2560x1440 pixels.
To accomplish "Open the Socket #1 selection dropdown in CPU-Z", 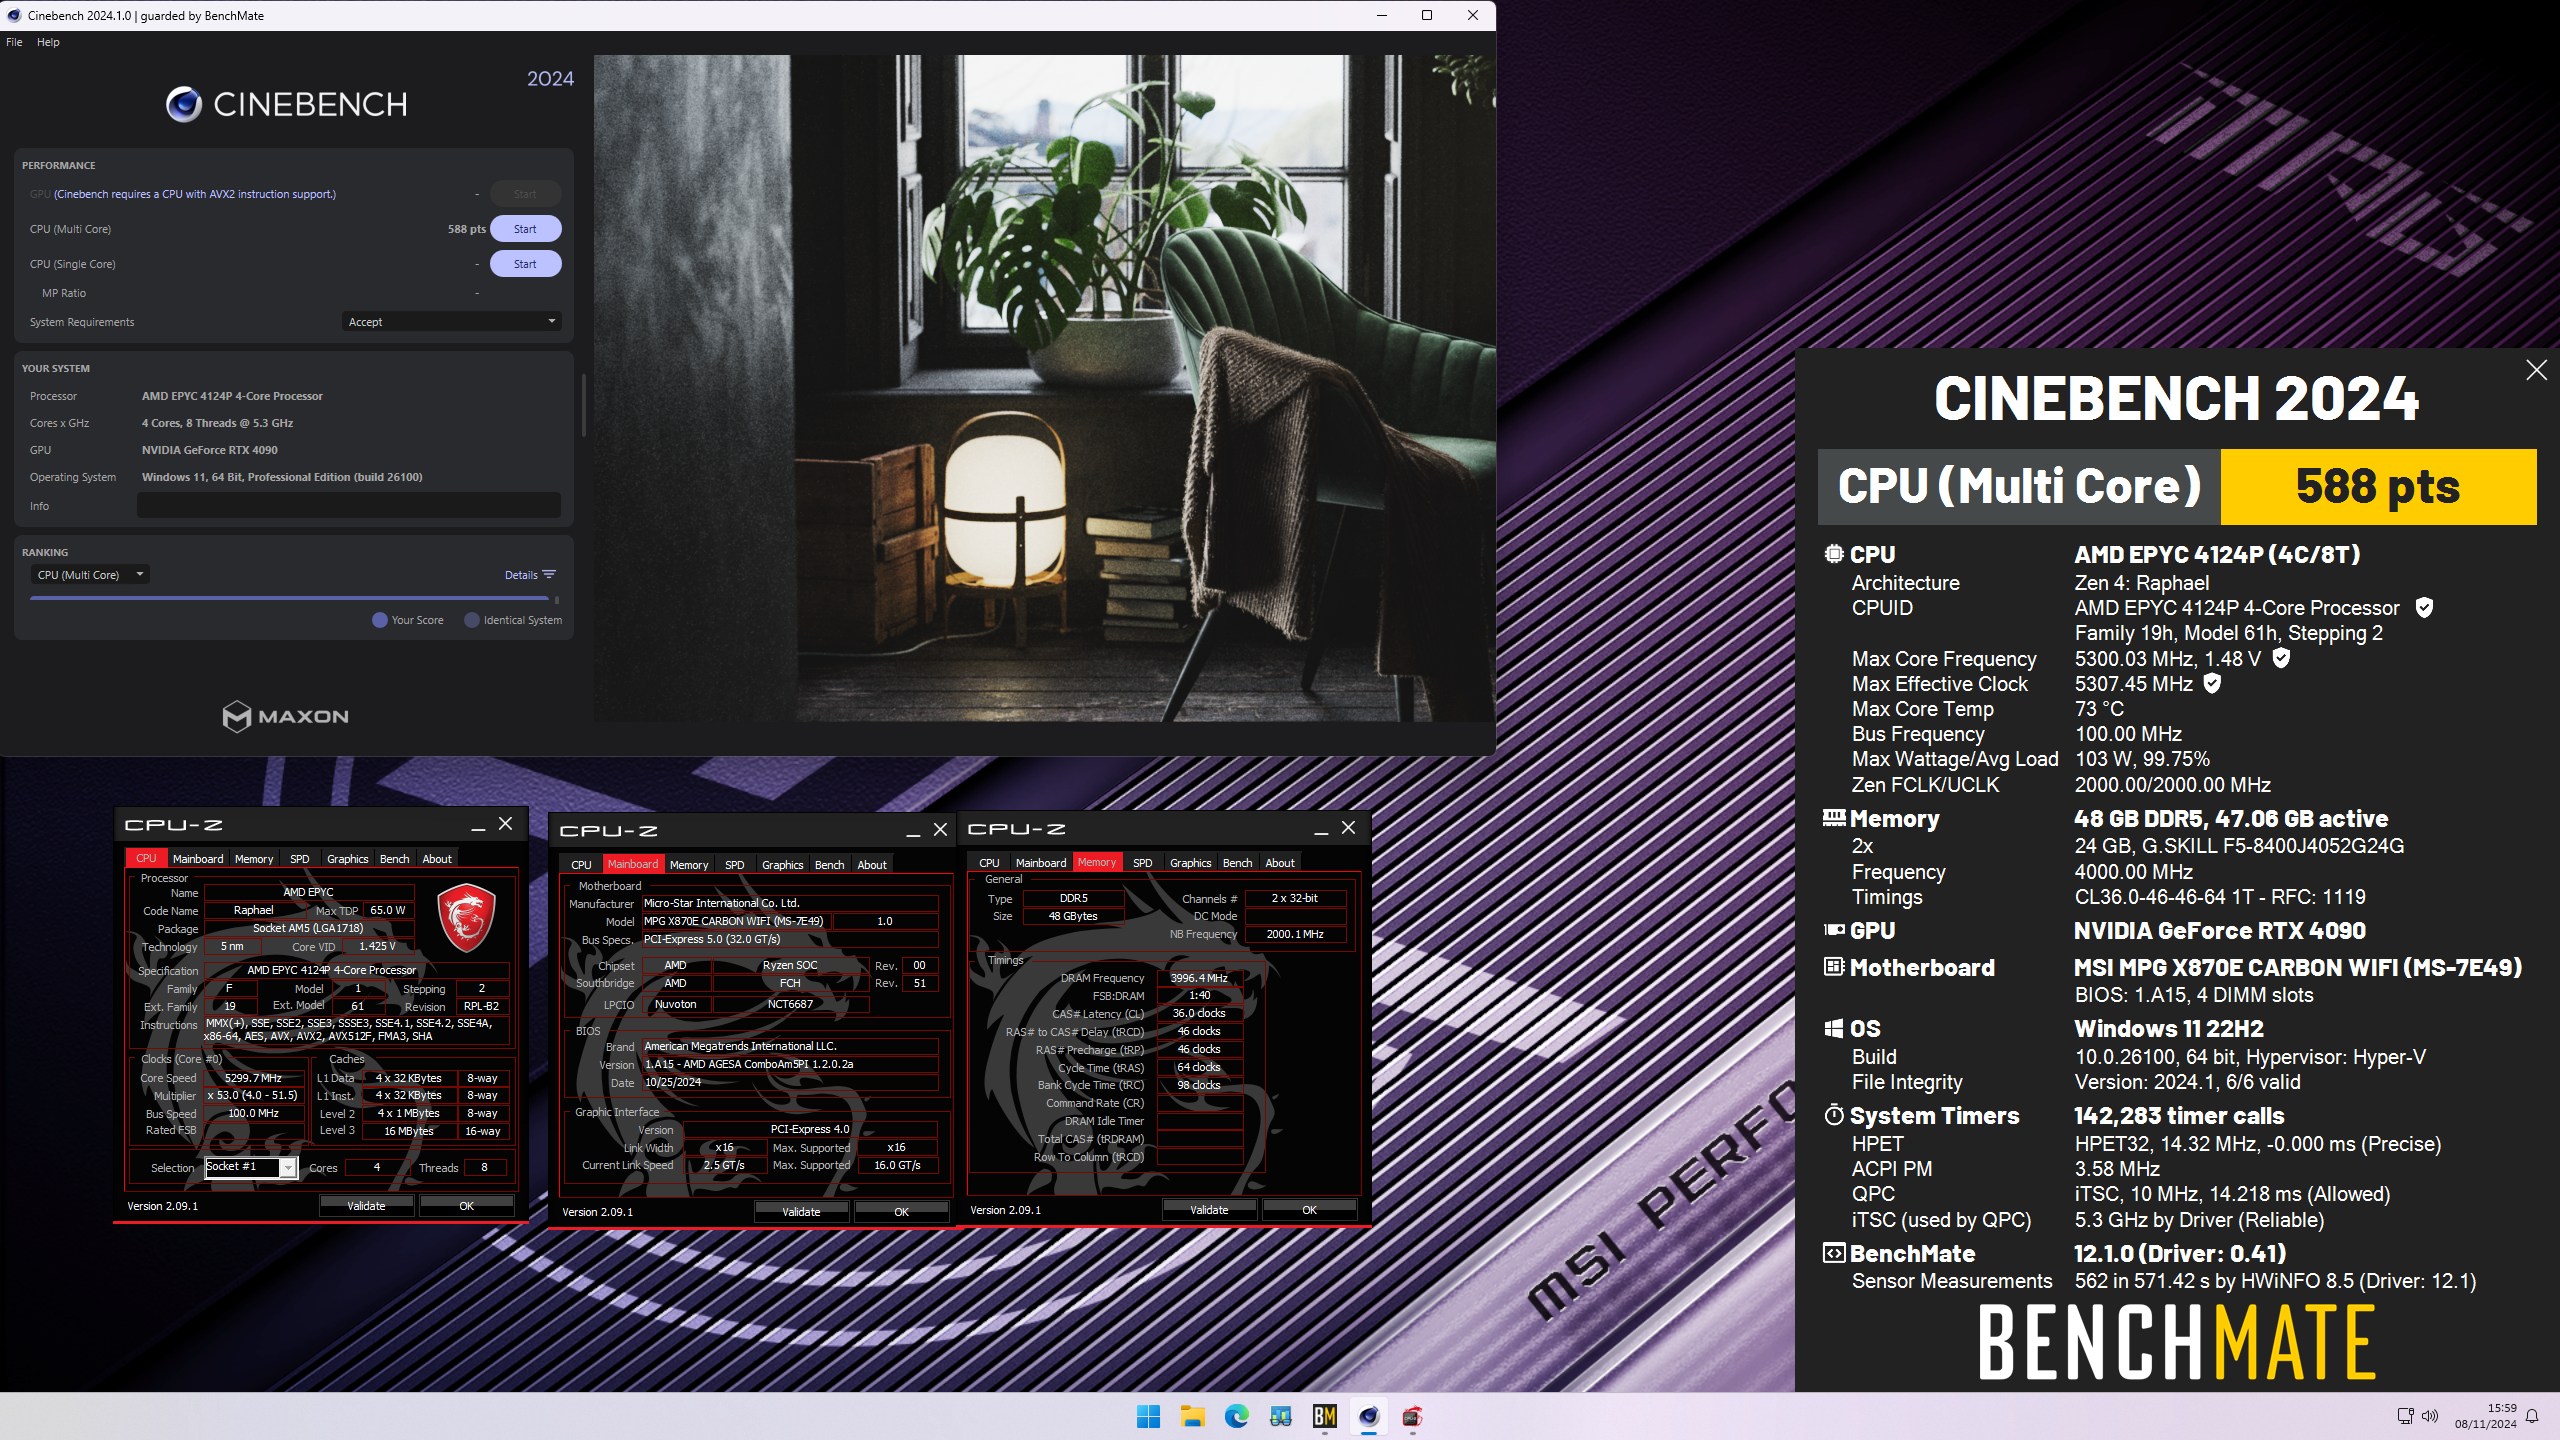I will tap(250, 1167).
